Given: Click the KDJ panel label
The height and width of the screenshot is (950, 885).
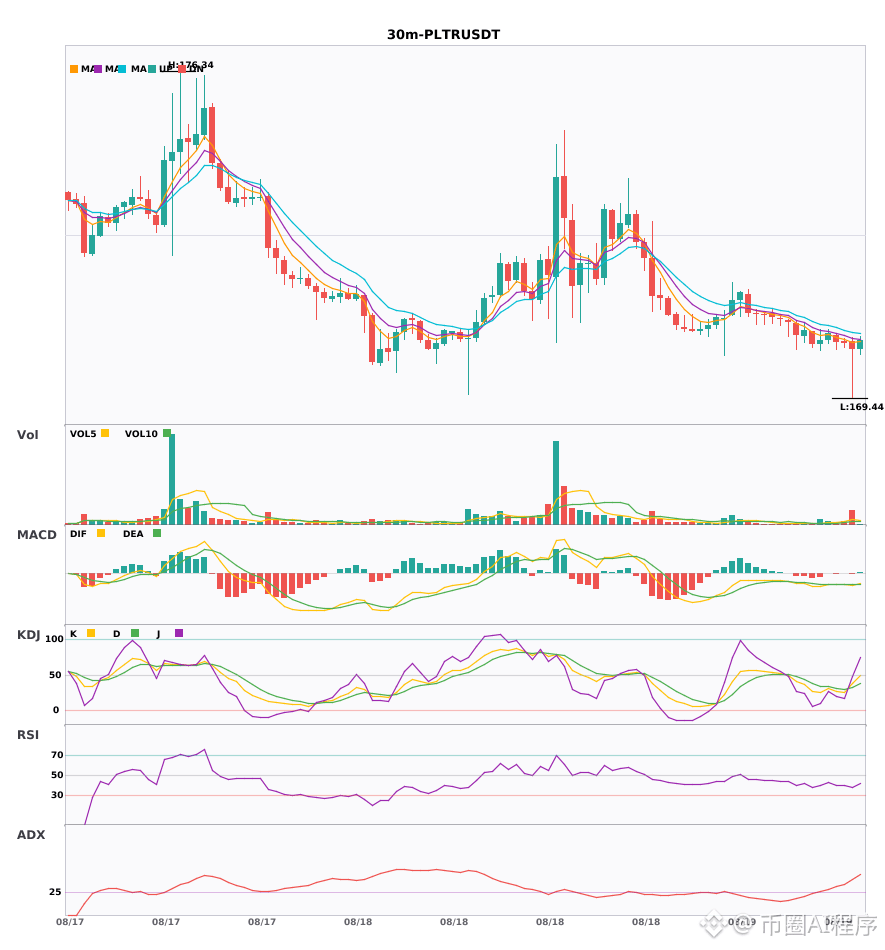Looking at the screenshot, I should coord(28,634).
